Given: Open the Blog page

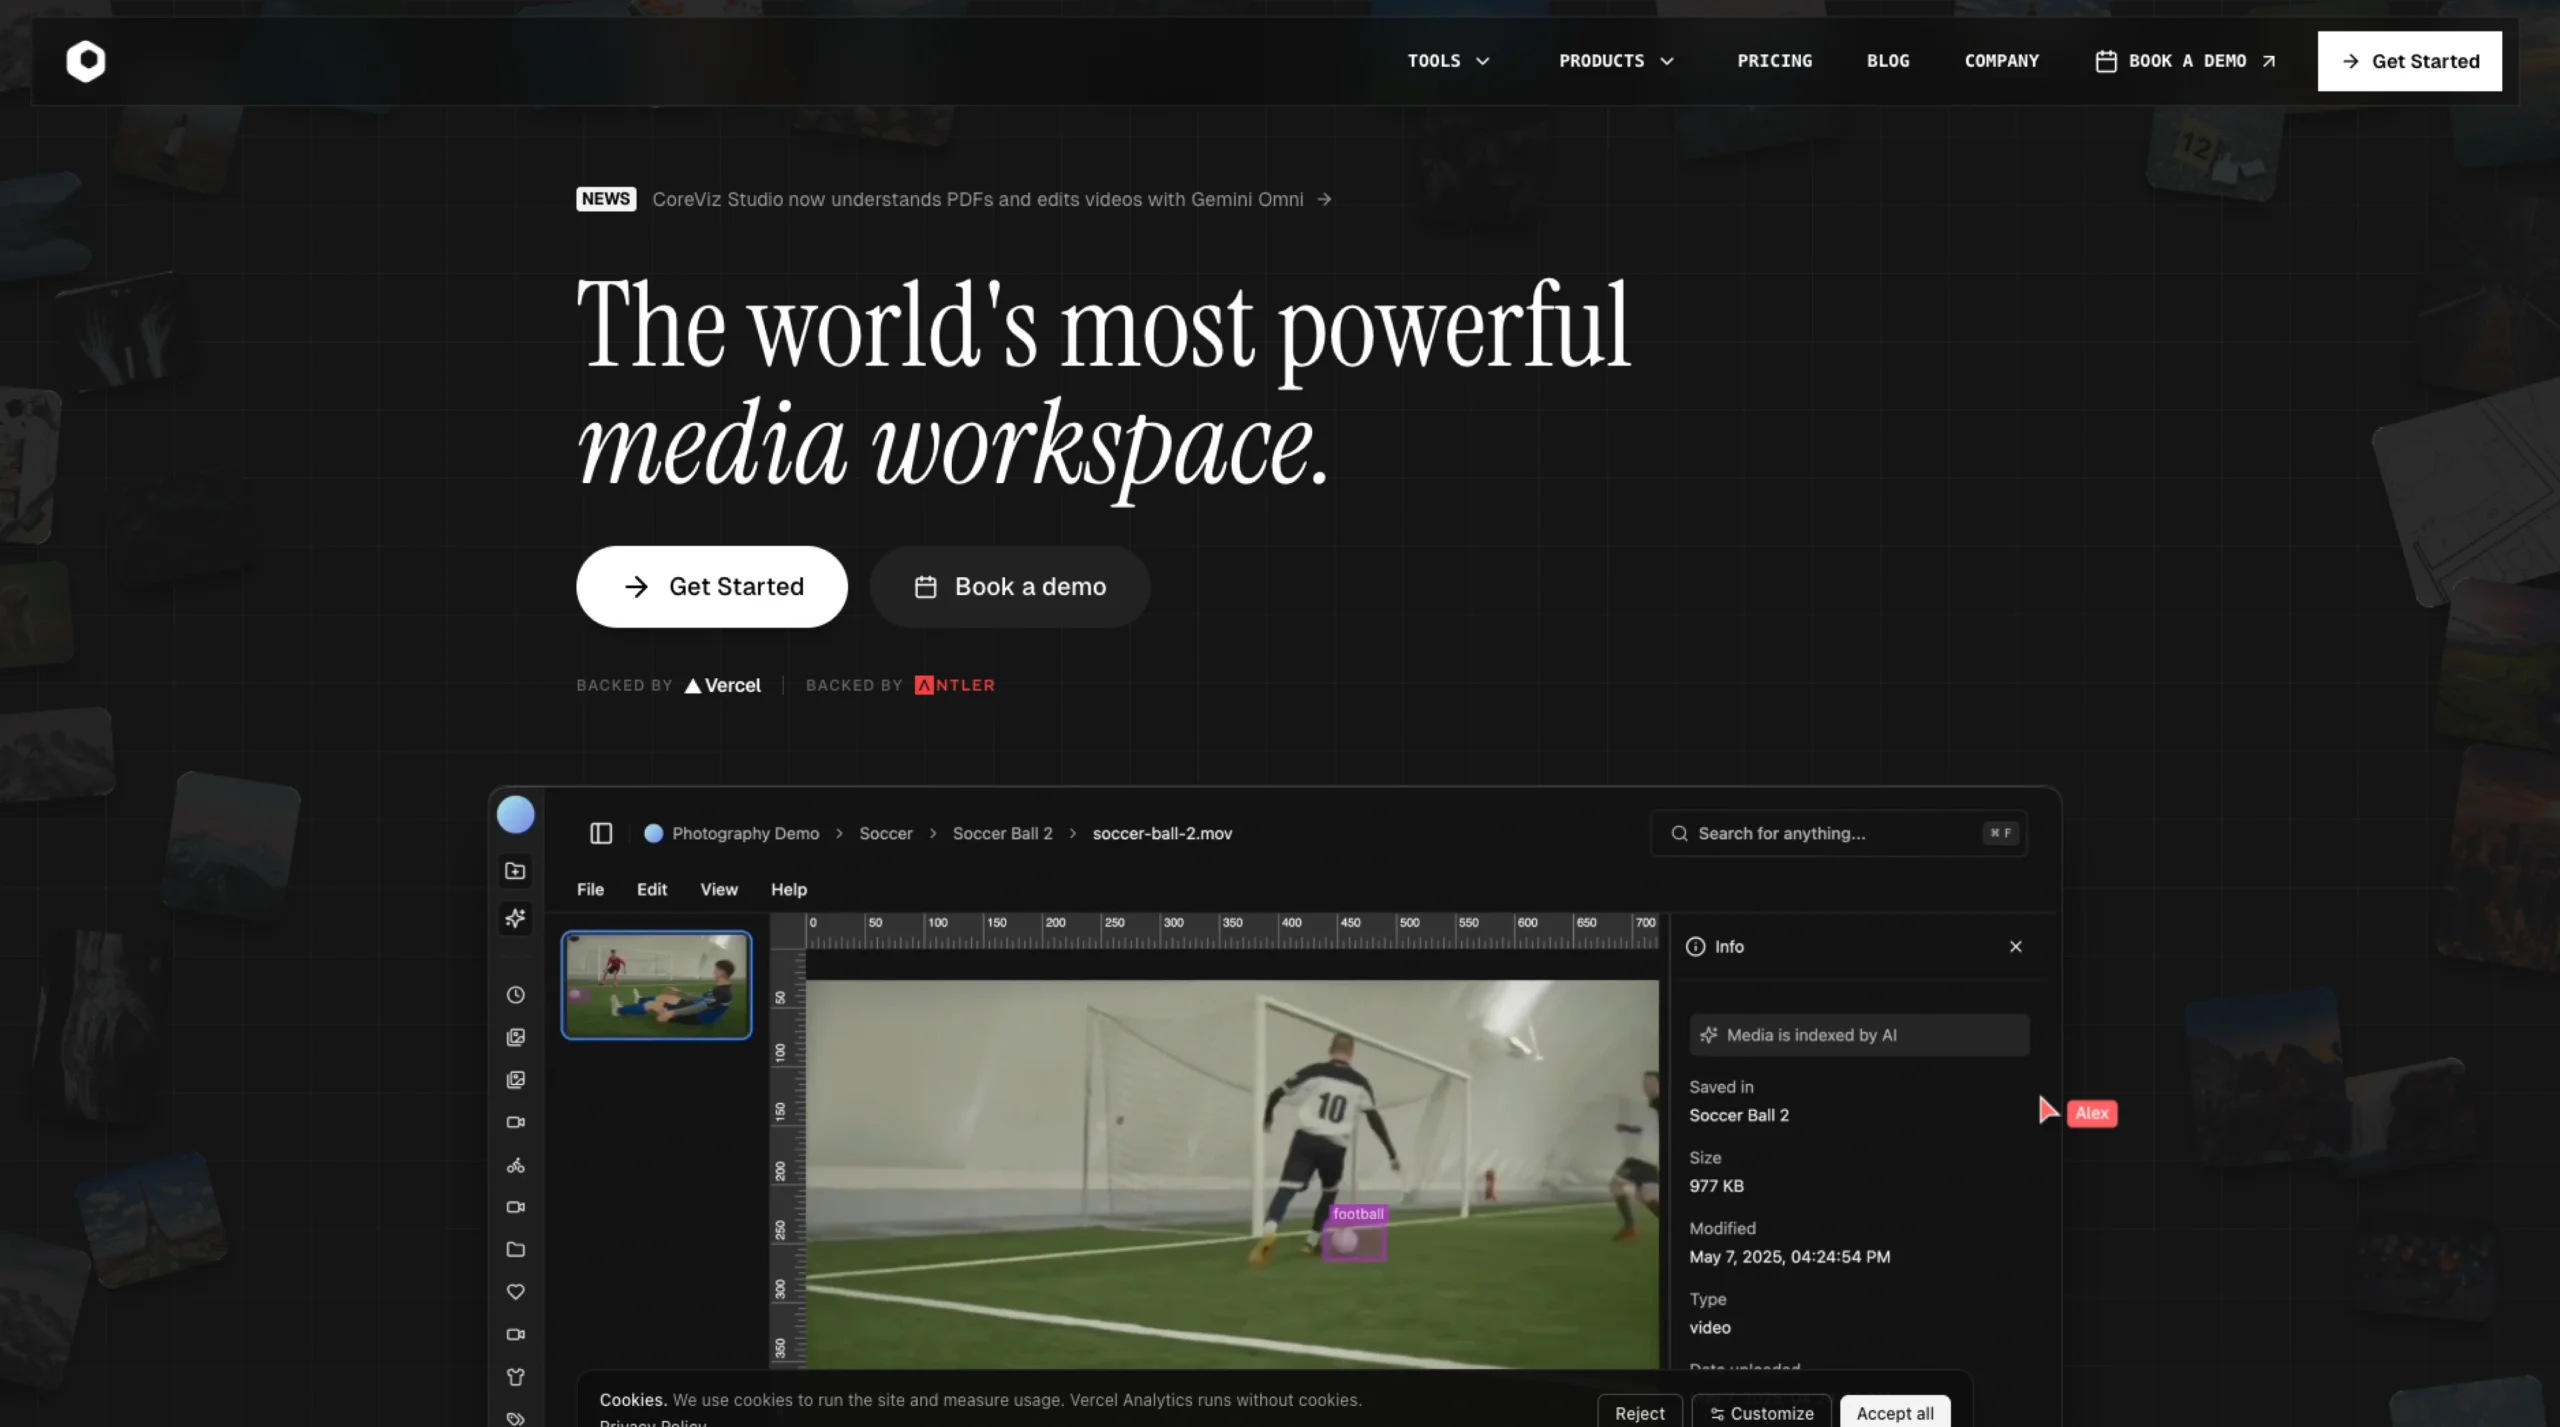Looking at the screenshot, I should [1887, 61].
